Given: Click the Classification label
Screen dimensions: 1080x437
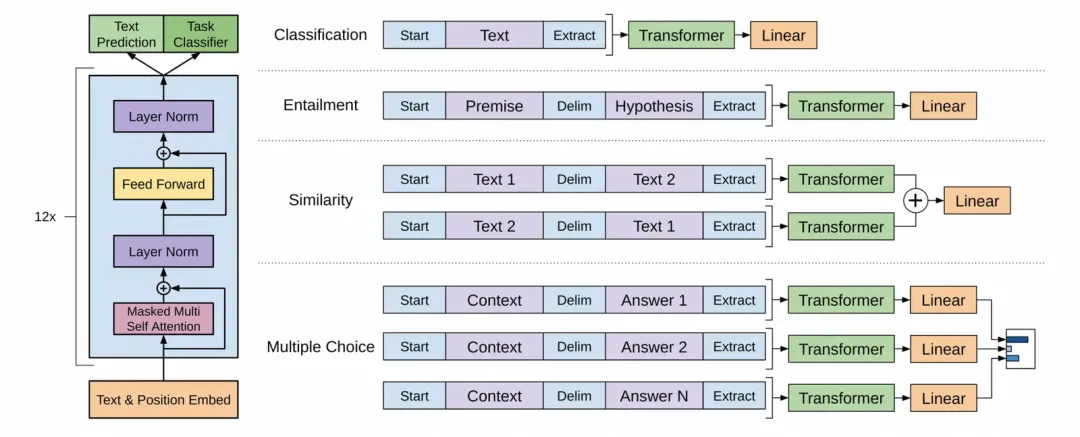Looking at the screenshot, I should (320, 34).
